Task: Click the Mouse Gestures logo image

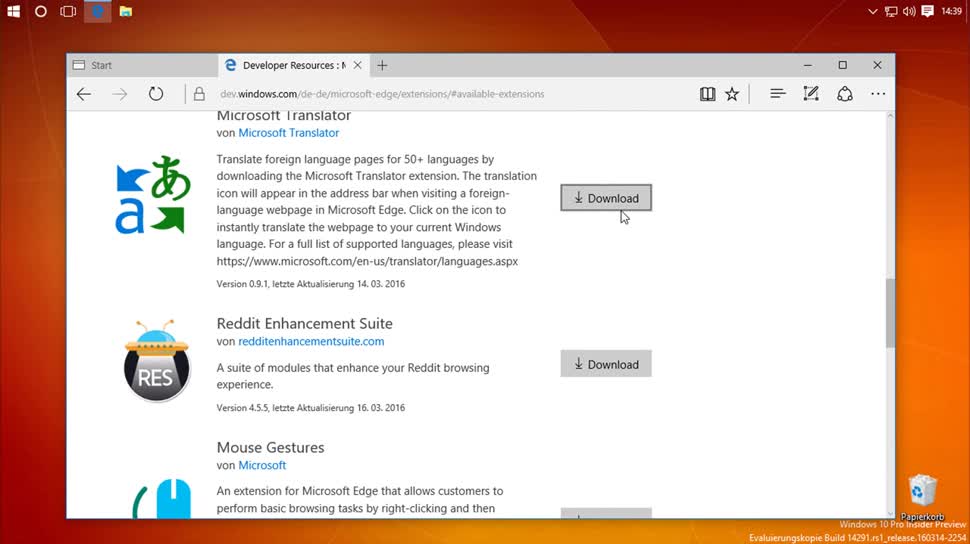Action: 162,499
